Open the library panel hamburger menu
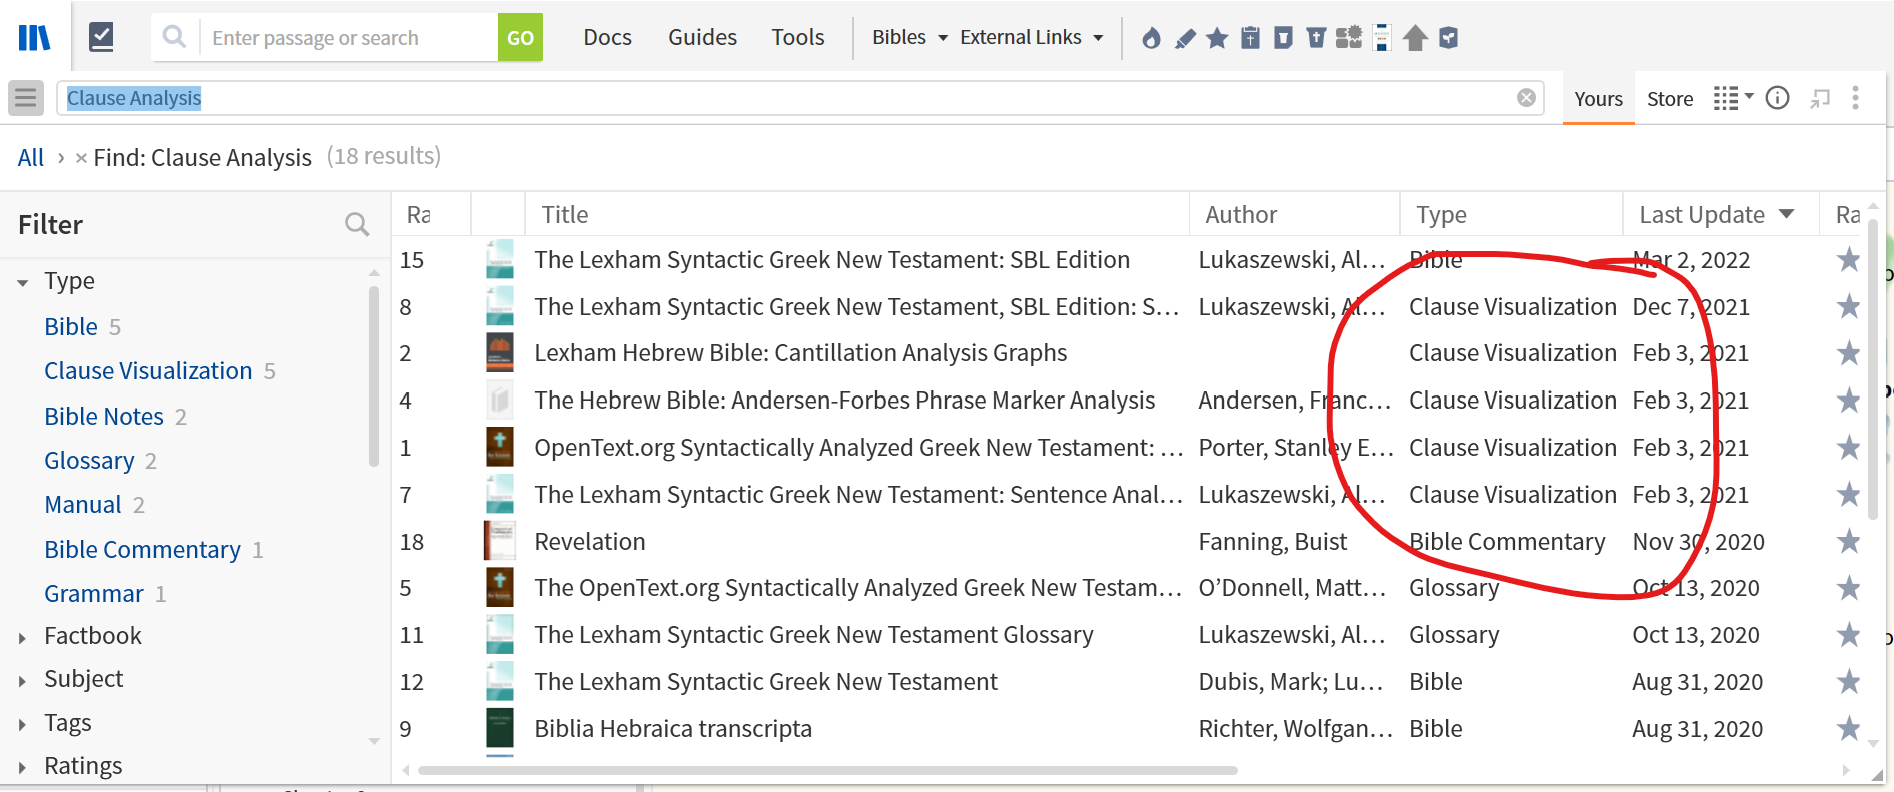 tap(26, 98)
